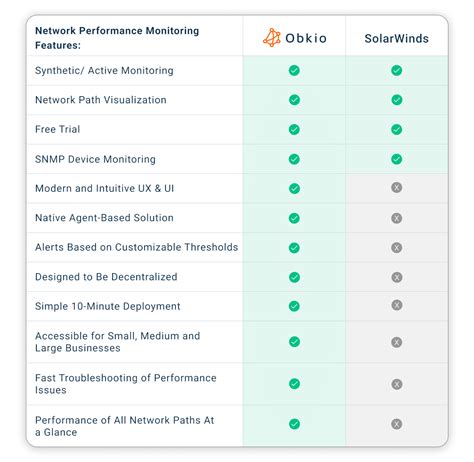Click SolarWinds' green check for Synthetic/Active Monitoring
This screenshot has height=462, width=474.
(397, 70)
